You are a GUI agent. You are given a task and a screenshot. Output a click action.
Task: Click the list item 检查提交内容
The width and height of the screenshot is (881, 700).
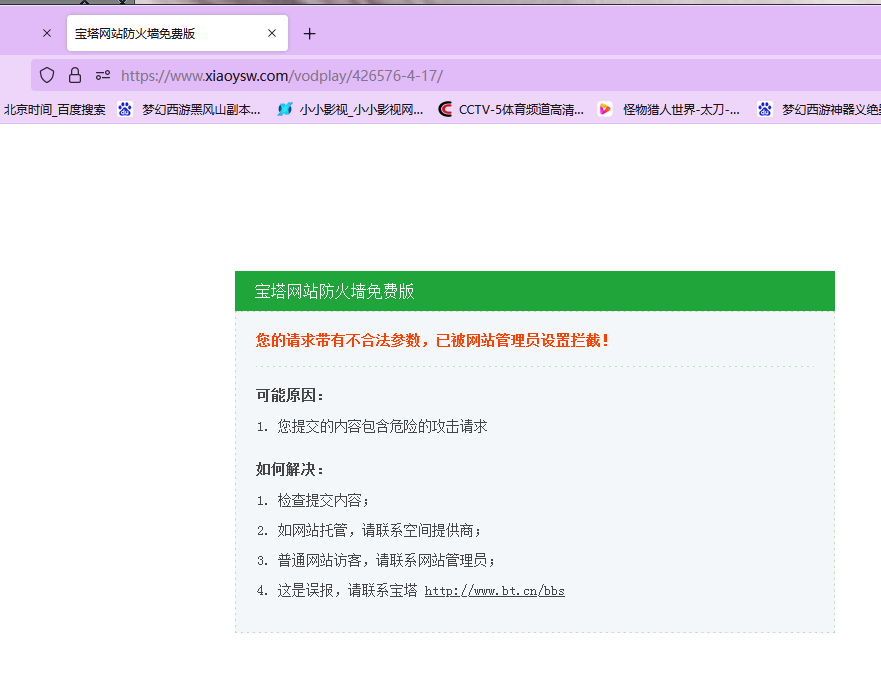[323, 501]
